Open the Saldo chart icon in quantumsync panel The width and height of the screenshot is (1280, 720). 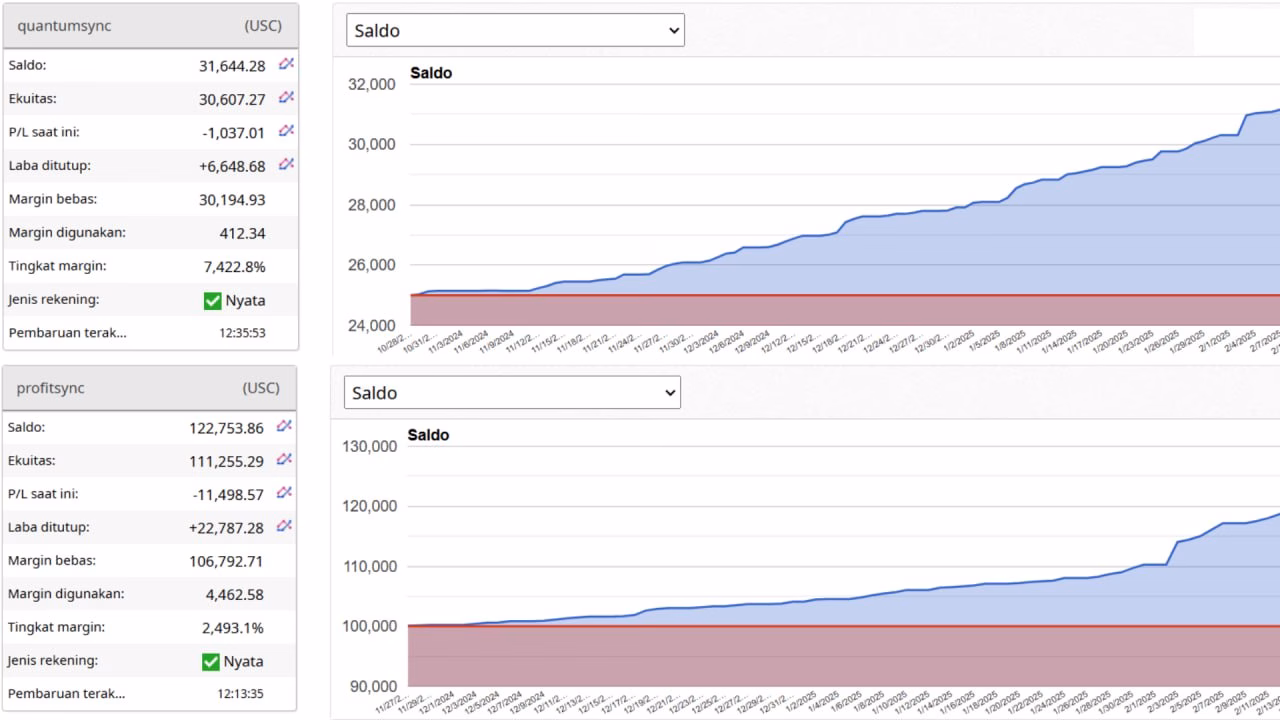click(x=286, y=64)
